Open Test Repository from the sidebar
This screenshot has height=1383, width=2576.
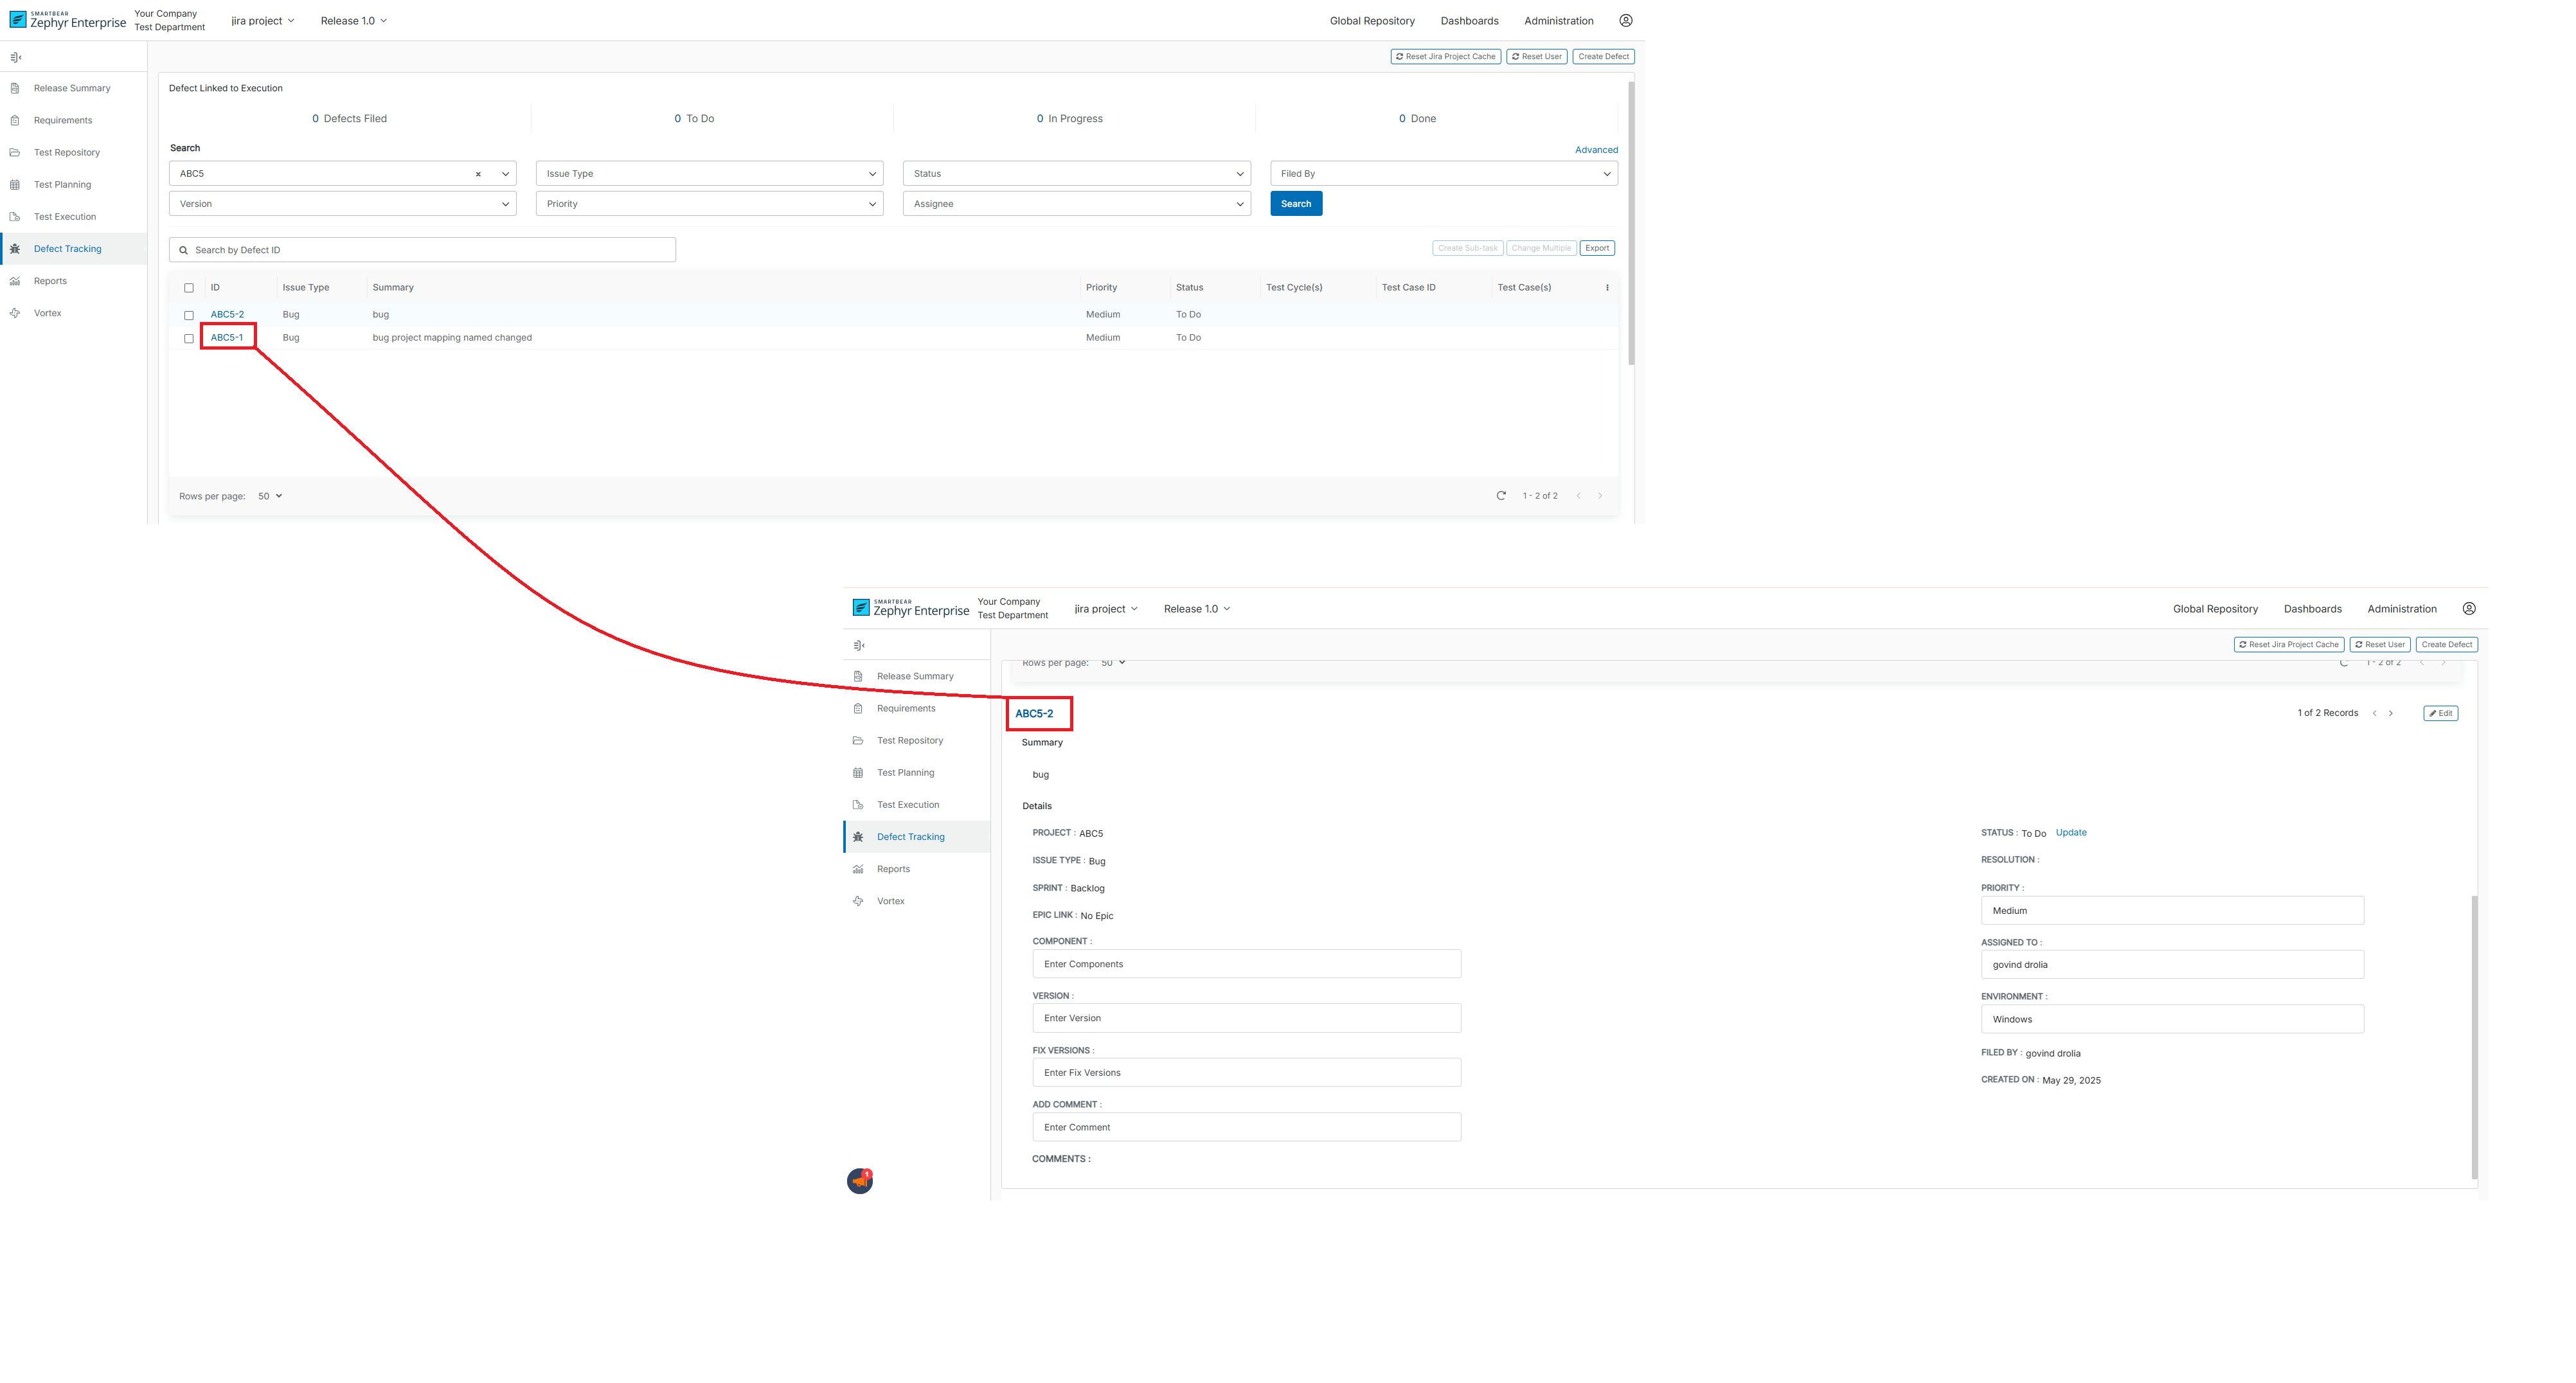[x=66, y=152]
